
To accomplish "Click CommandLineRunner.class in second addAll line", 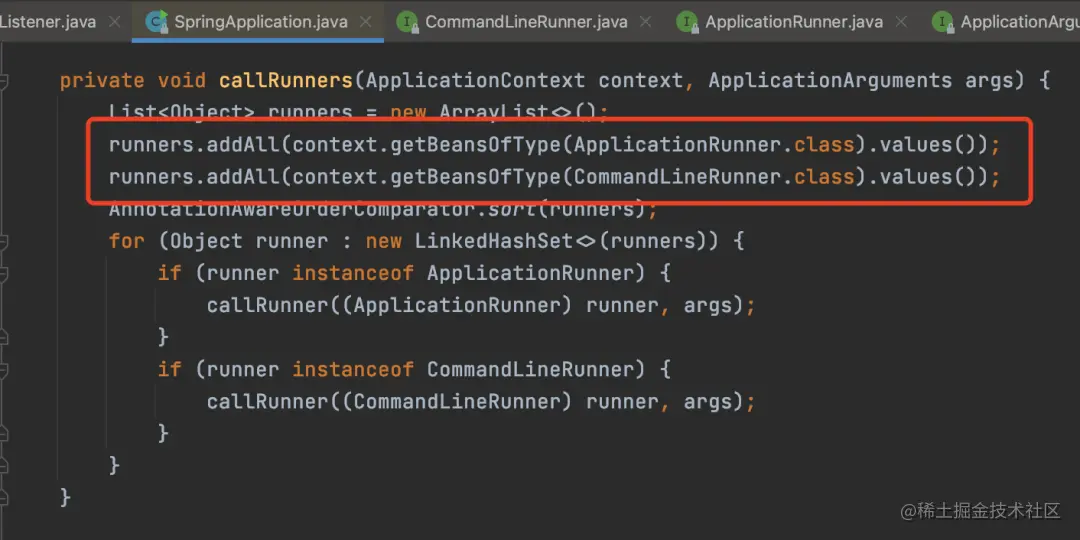I will (713, 177).
